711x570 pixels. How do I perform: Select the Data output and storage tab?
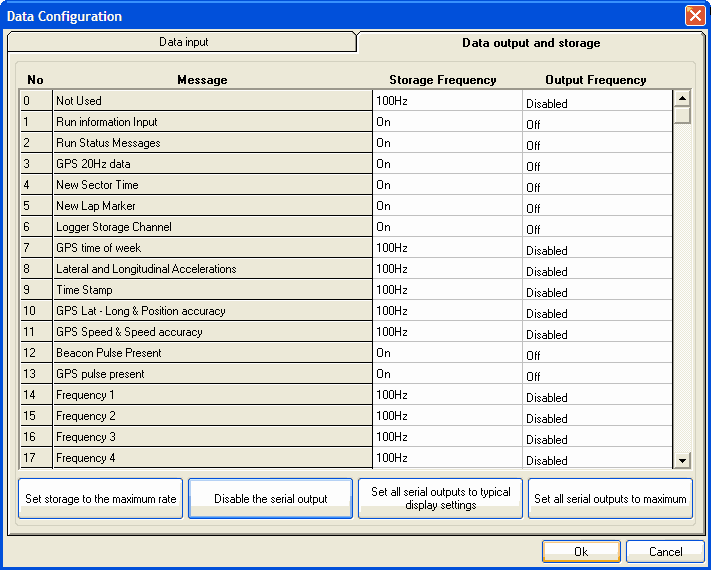coord(530,43)
